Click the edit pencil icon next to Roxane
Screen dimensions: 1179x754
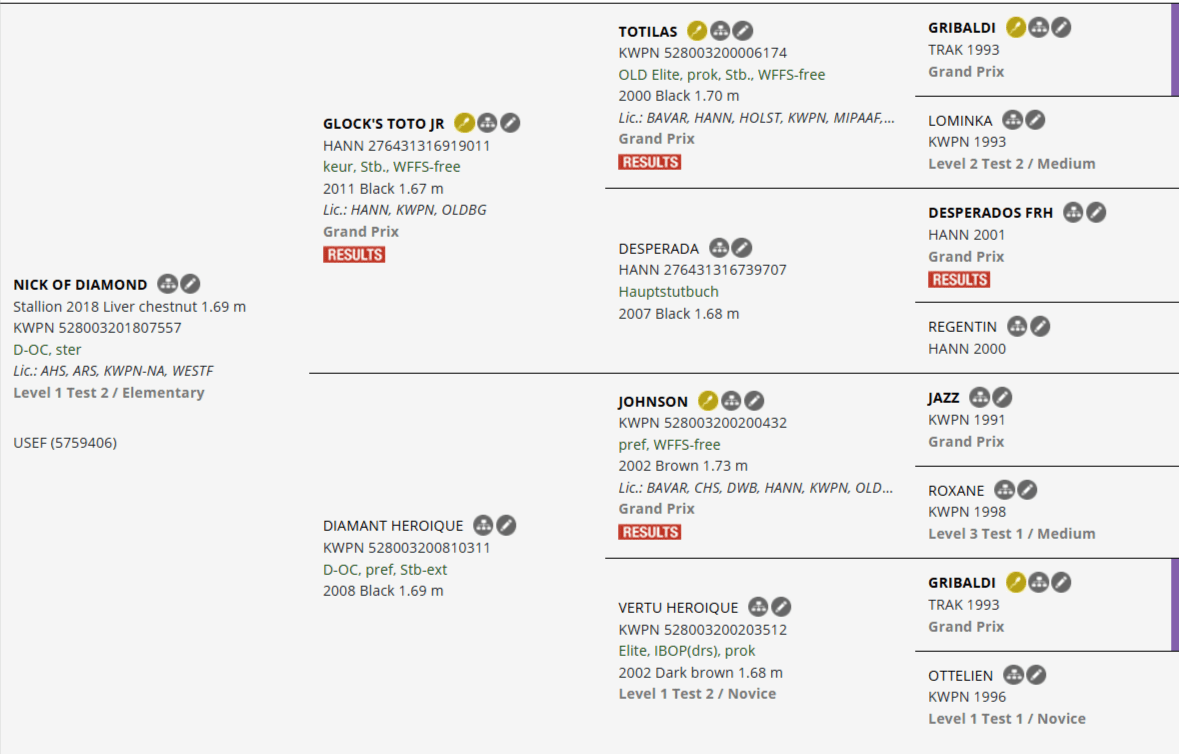click(1027, 490)
